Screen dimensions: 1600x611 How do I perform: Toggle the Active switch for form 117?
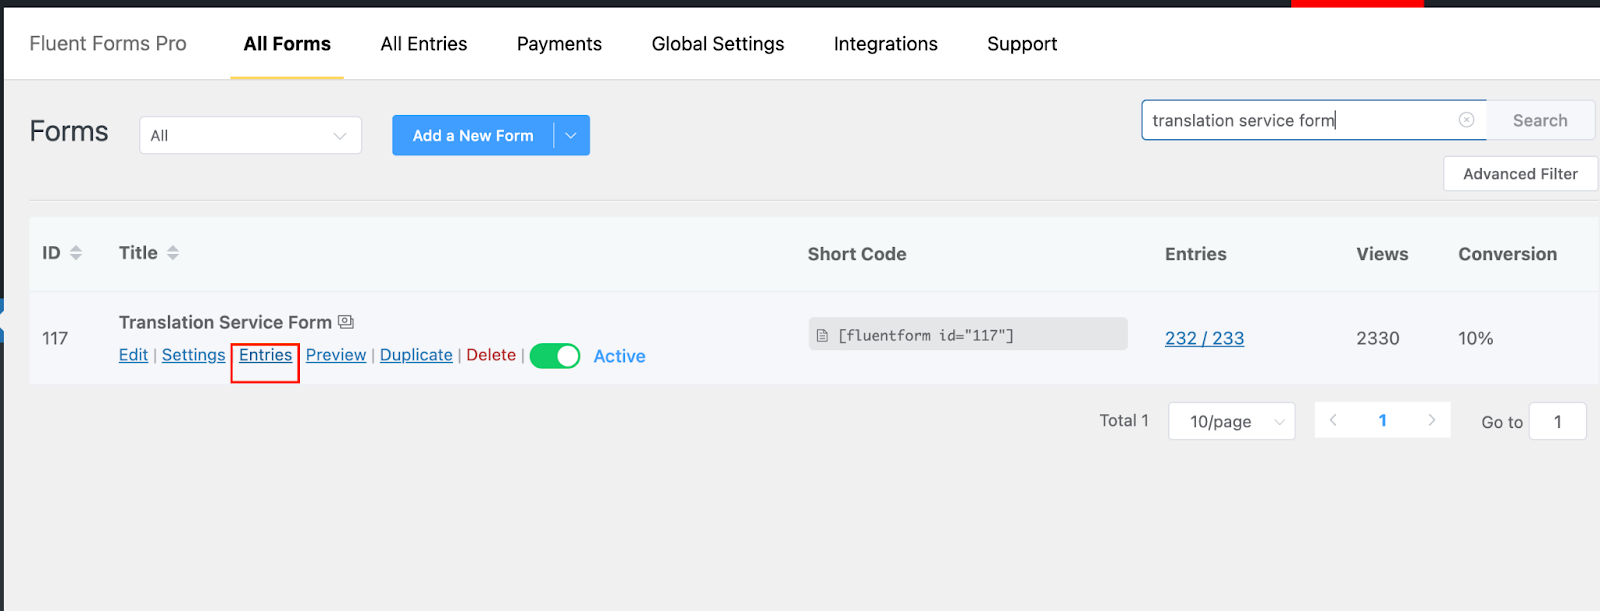[555, 356]
